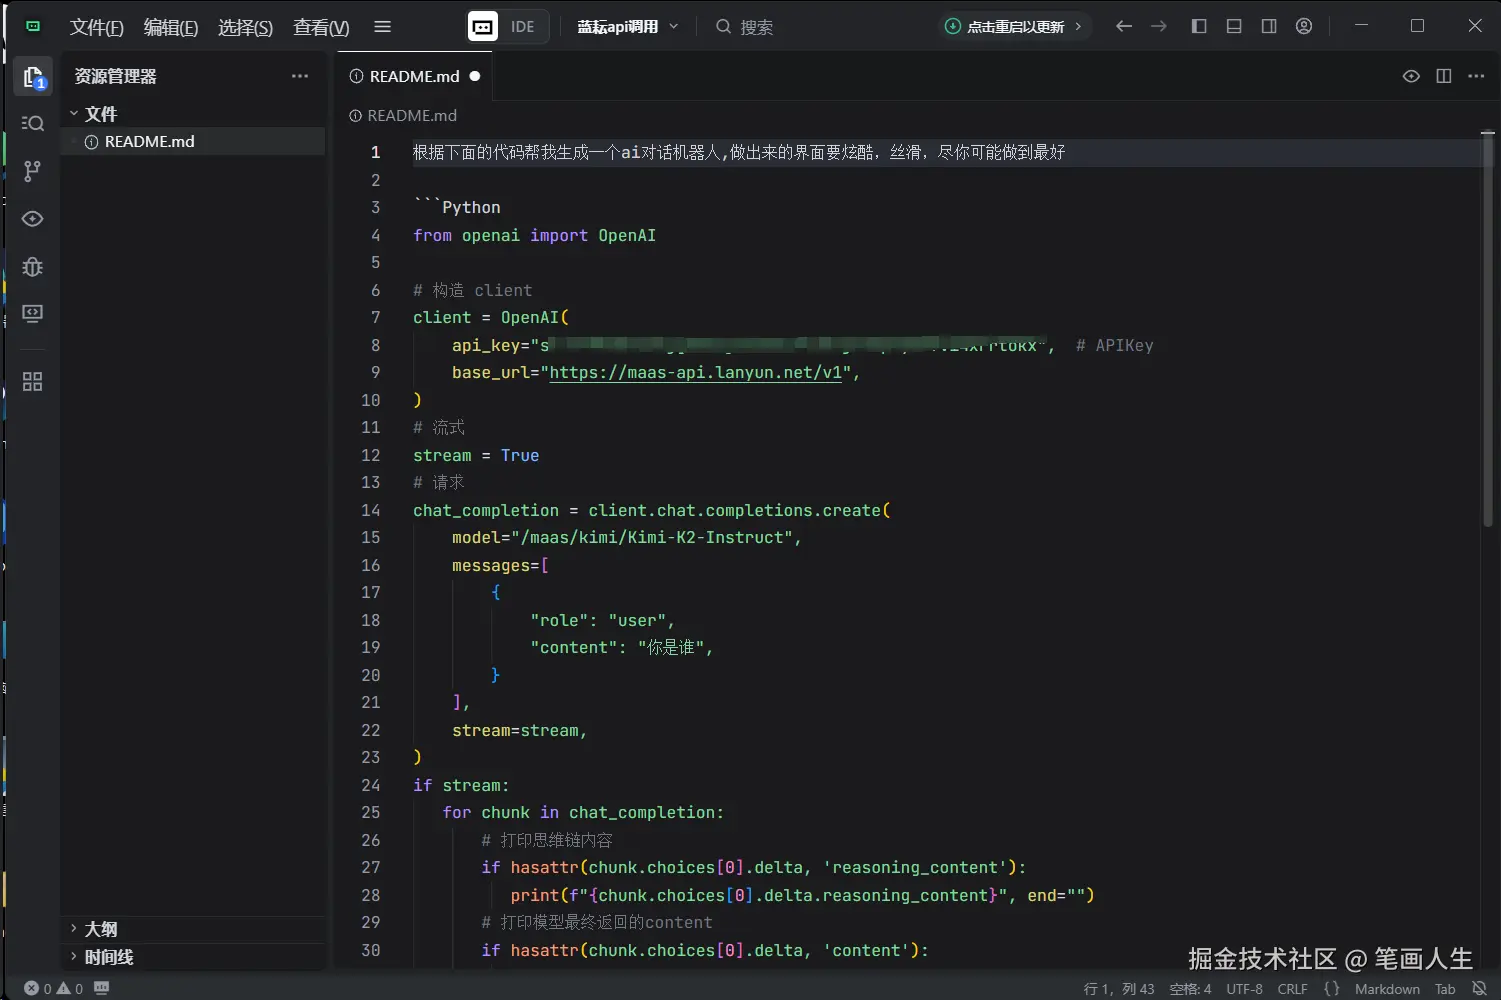This screenshot has height=1000, width=1501.
Task: Open the Source Control branch icon
Action: click(x=32, y=171)
